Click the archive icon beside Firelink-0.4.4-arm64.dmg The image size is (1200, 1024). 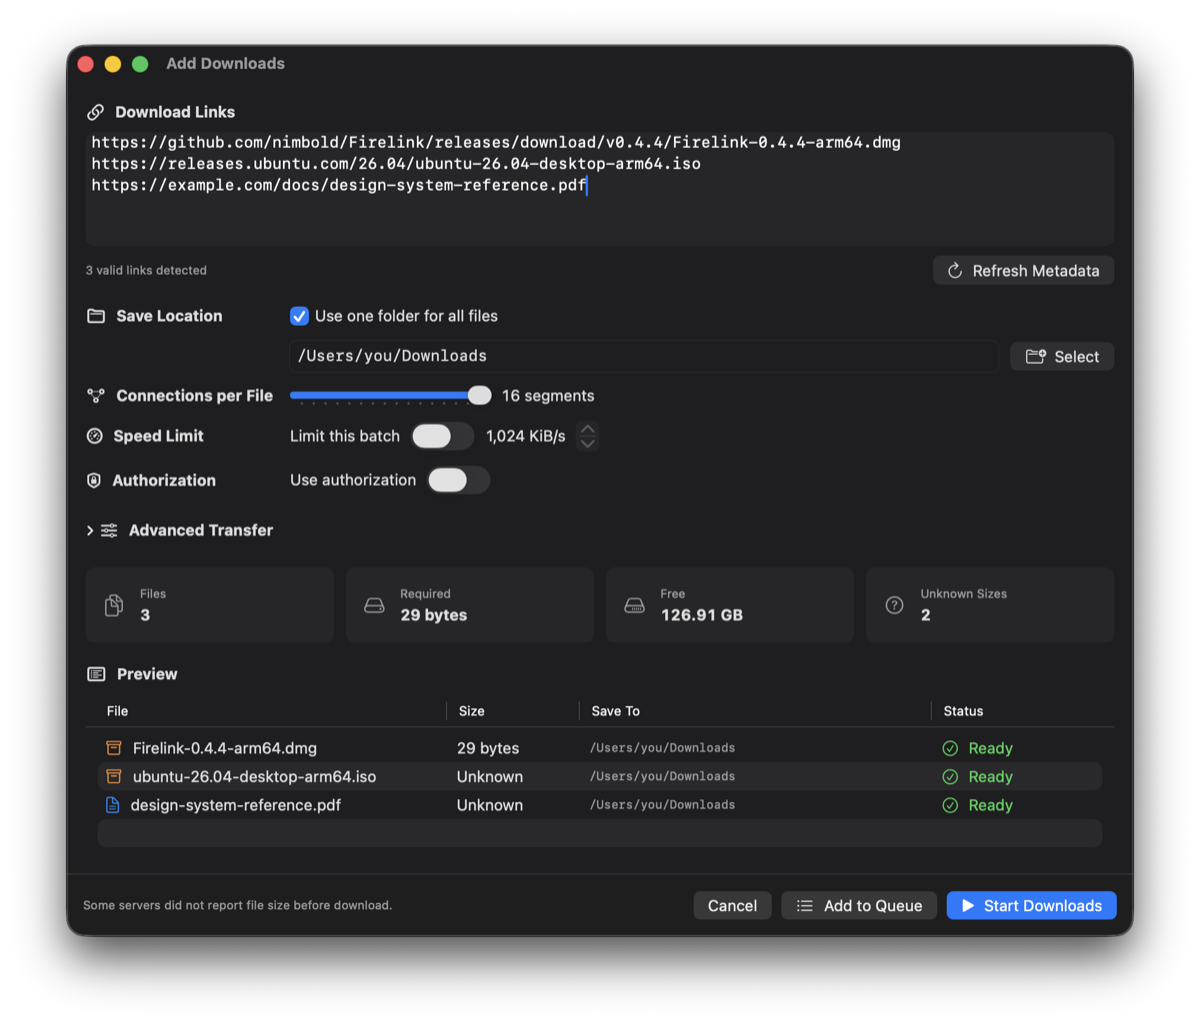114,748
